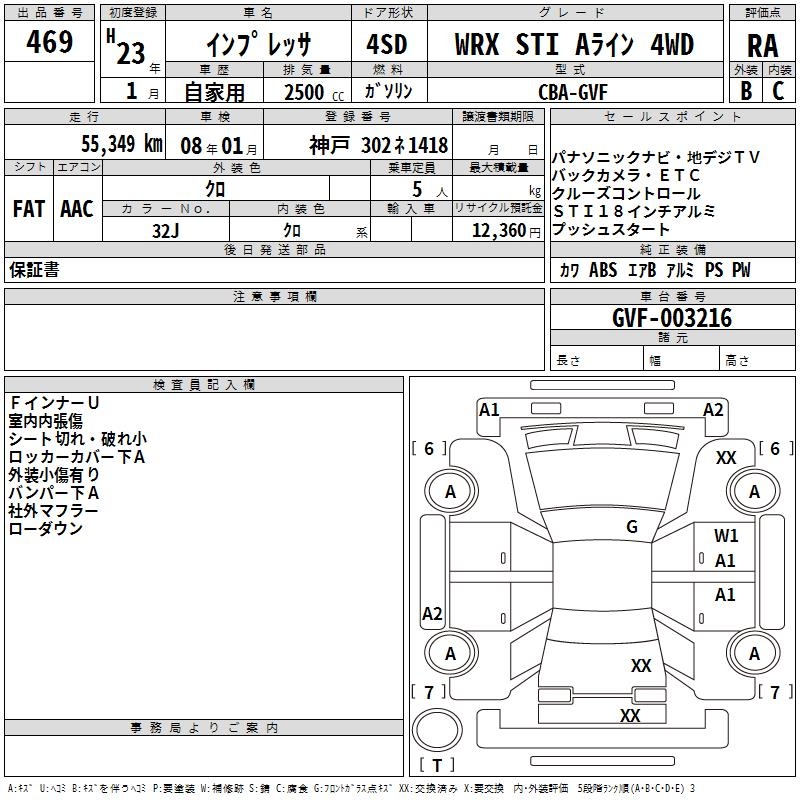Click the G mark on the windshield
The height and width of the screenshot is (800, 800).
tap(632, 527)
